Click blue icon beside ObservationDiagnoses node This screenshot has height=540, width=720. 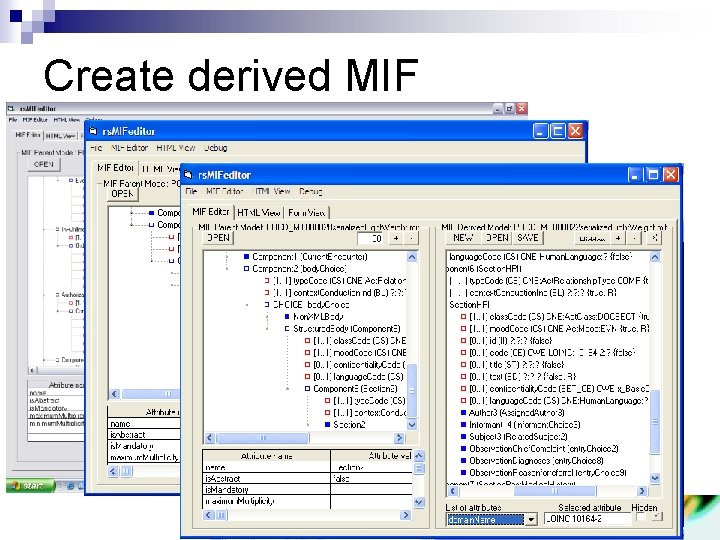pyautogui.click(x=463, y=460)
